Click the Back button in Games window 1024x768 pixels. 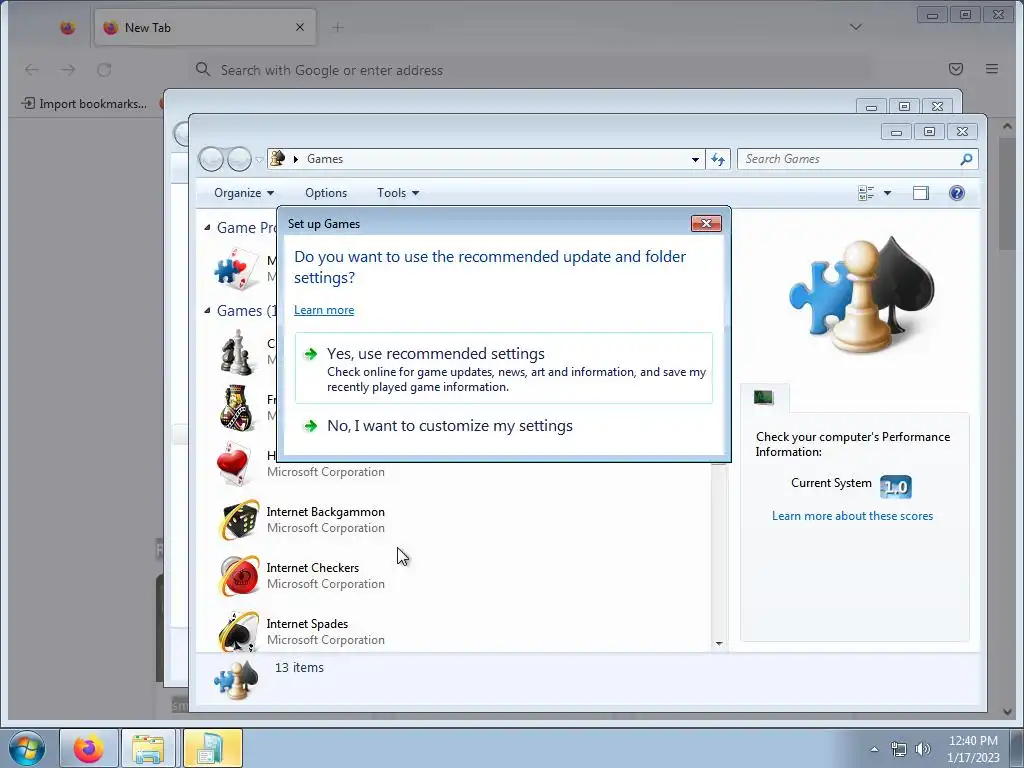click(x=211, y=159)
